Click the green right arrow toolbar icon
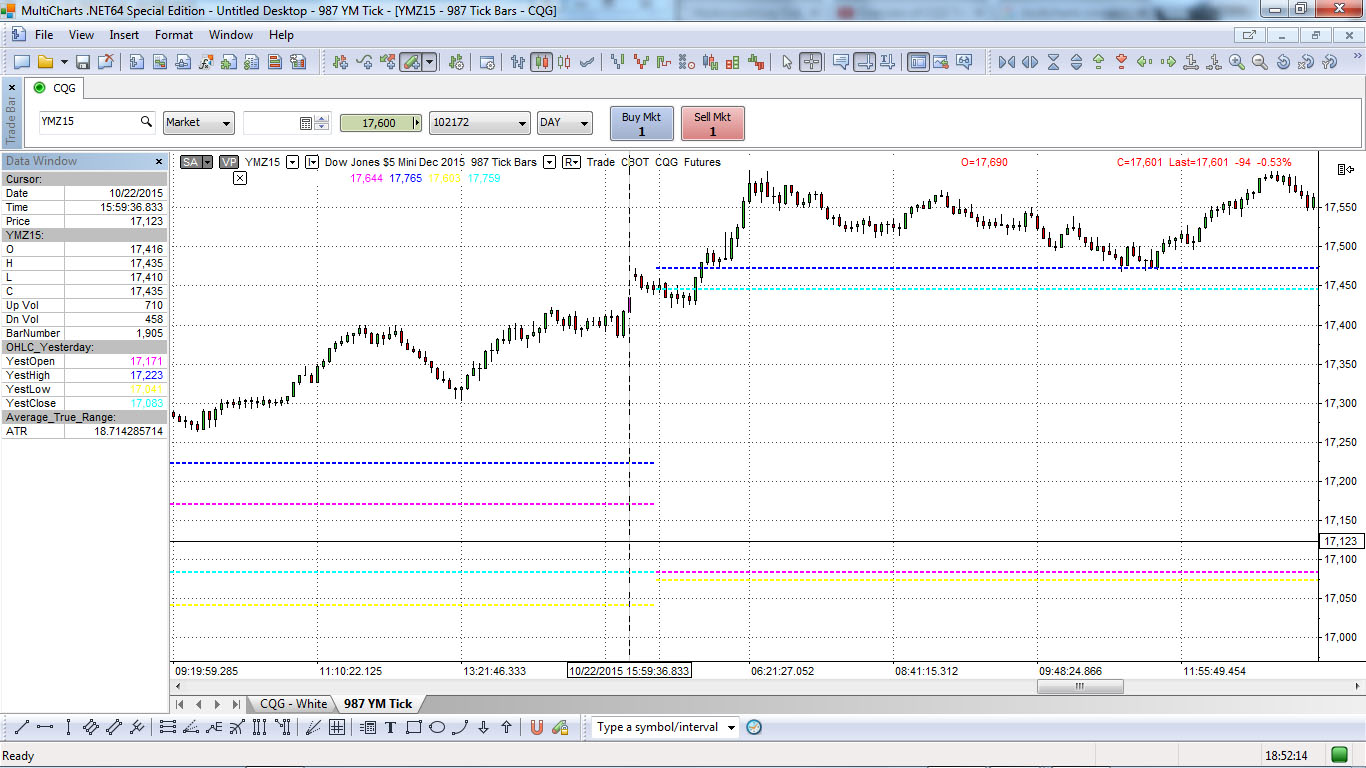 [1168, 62]
